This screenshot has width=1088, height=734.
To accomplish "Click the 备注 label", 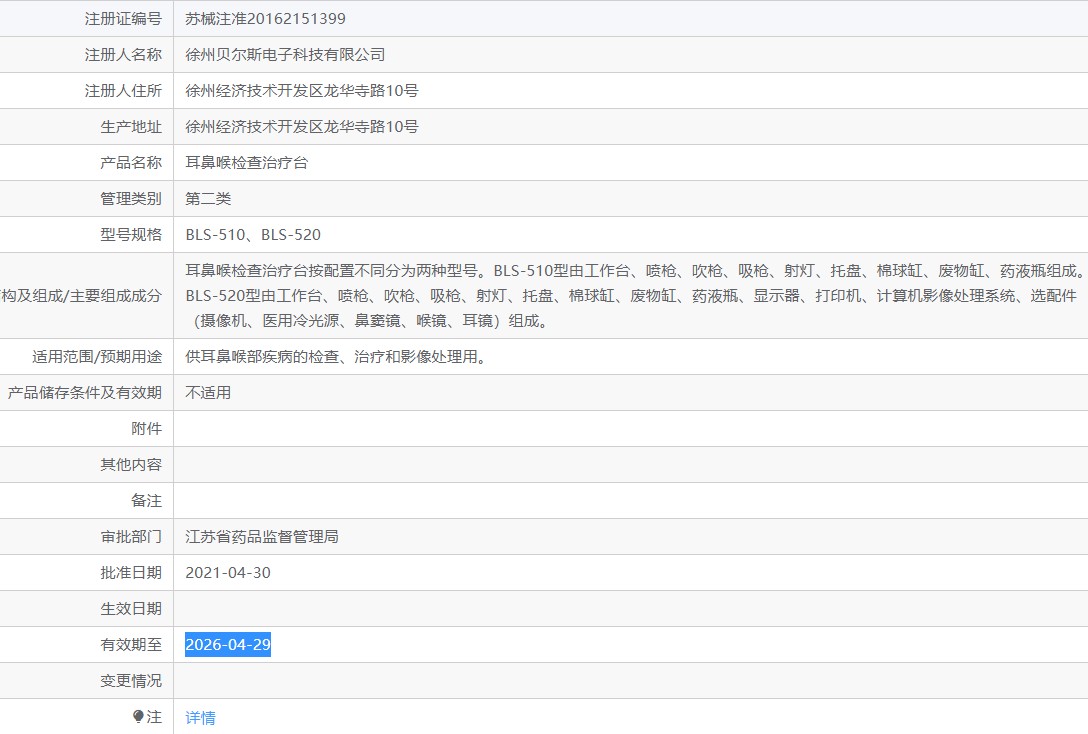I will [146, 501].
